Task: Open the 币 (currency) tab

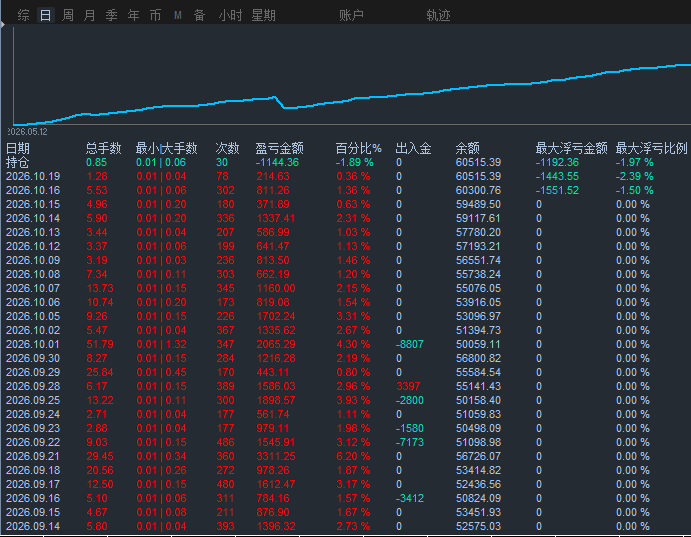Action: (x=156, y=15)
